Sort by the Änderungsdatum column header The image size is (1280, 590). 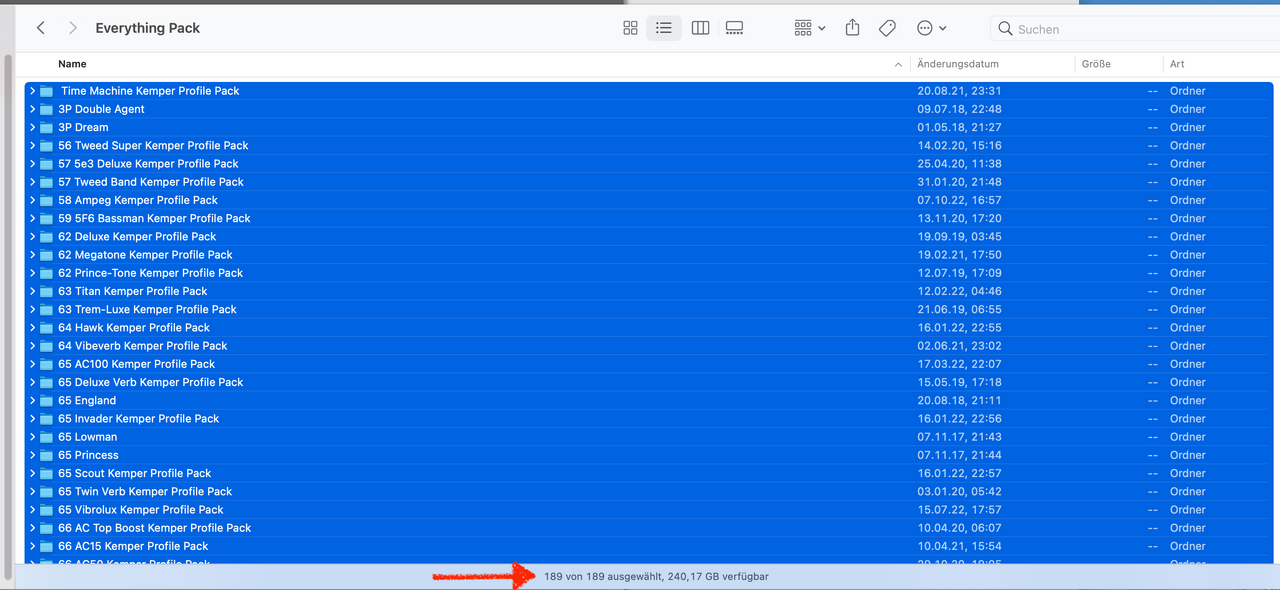[x=958, y=64]
